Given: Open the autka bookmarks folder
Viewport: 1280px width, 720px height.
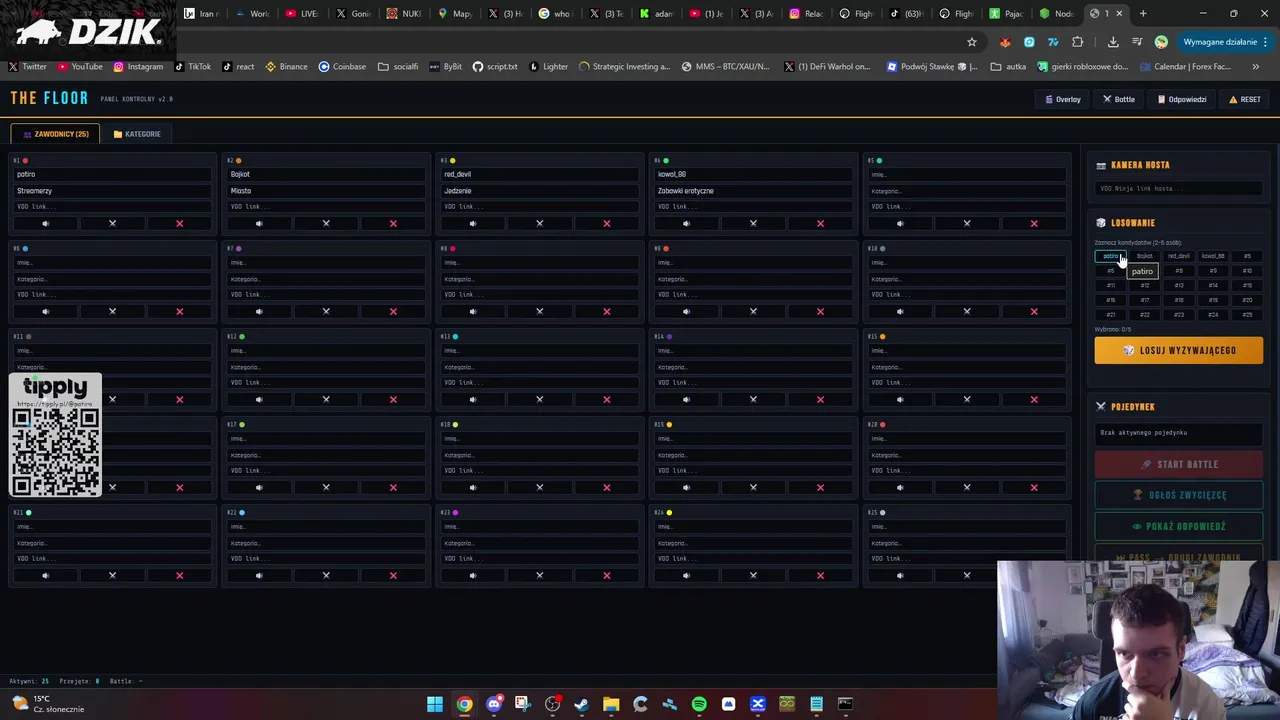Looking at the screenshot, I should (x=1008, y=67).
